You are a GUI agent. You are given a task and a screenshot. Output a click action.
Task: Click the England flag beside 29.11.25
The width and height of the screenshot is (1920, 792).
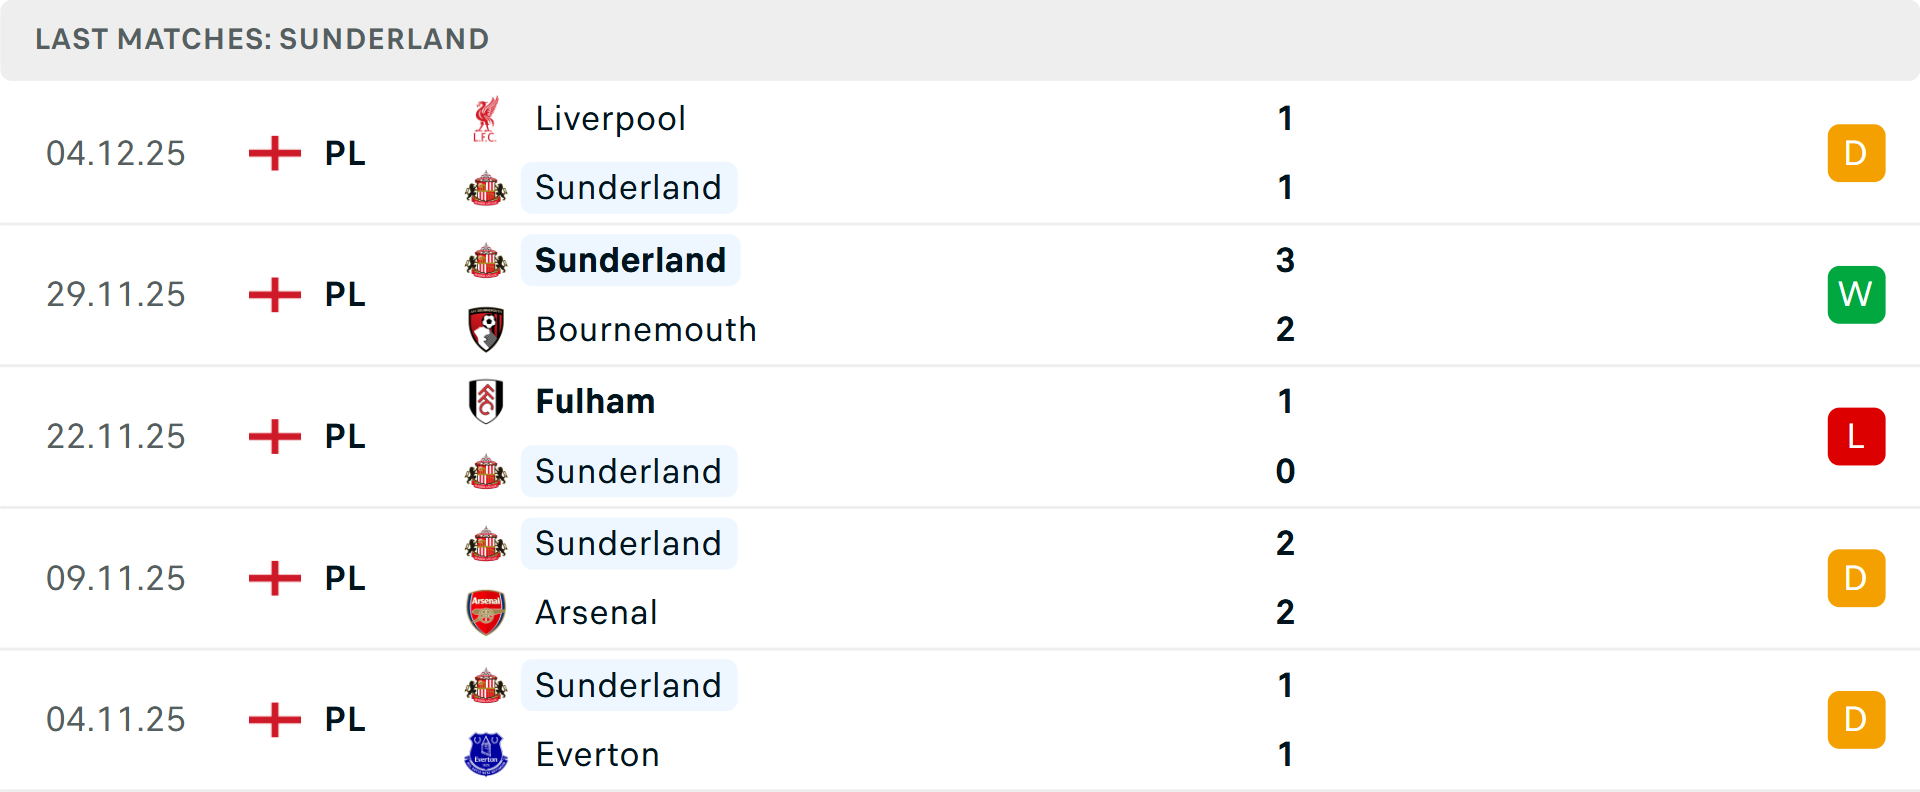(275, 295)
